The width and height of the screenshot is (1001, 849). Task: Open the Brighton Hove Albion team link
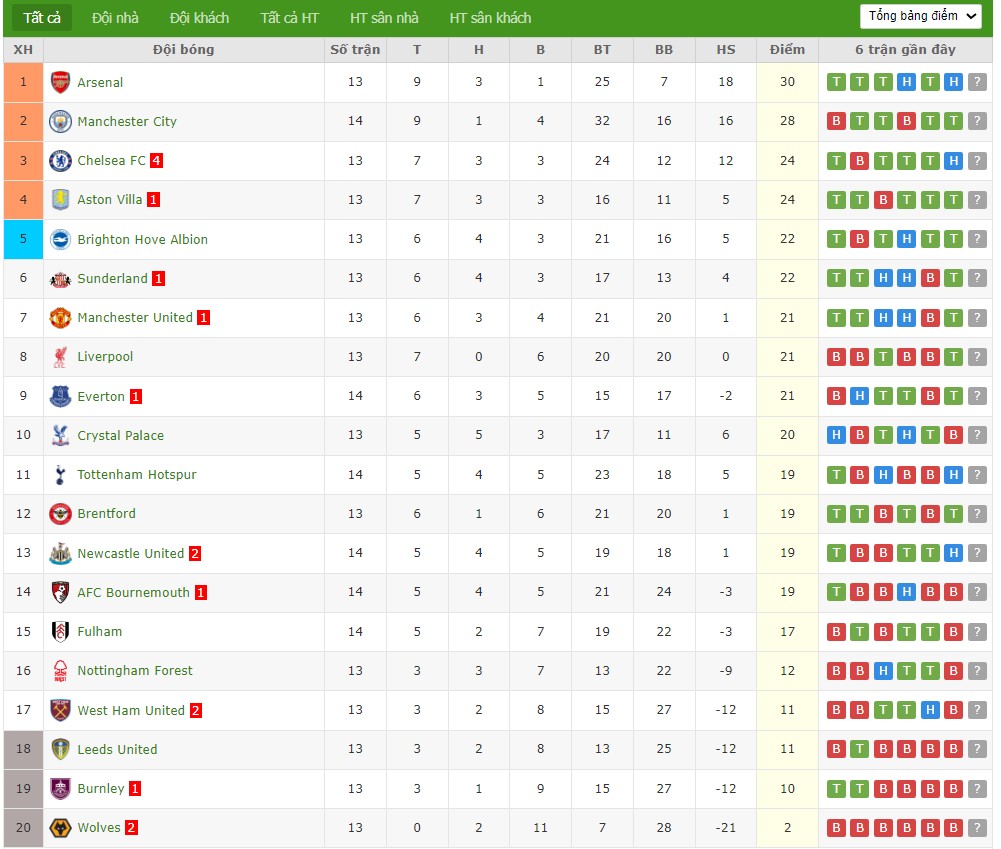142,240
